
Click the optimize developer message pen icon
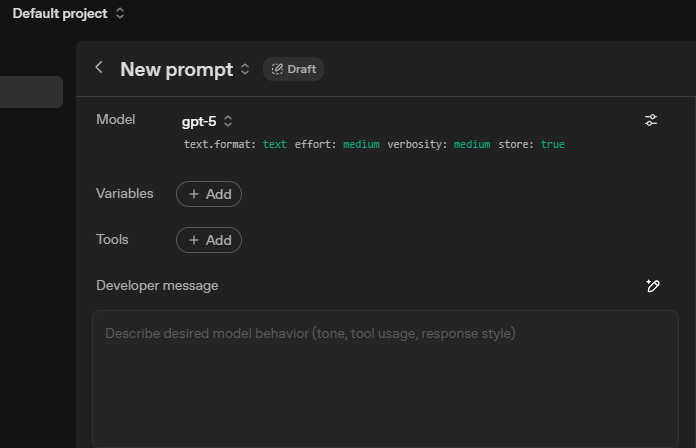click(x=652, y=286)
